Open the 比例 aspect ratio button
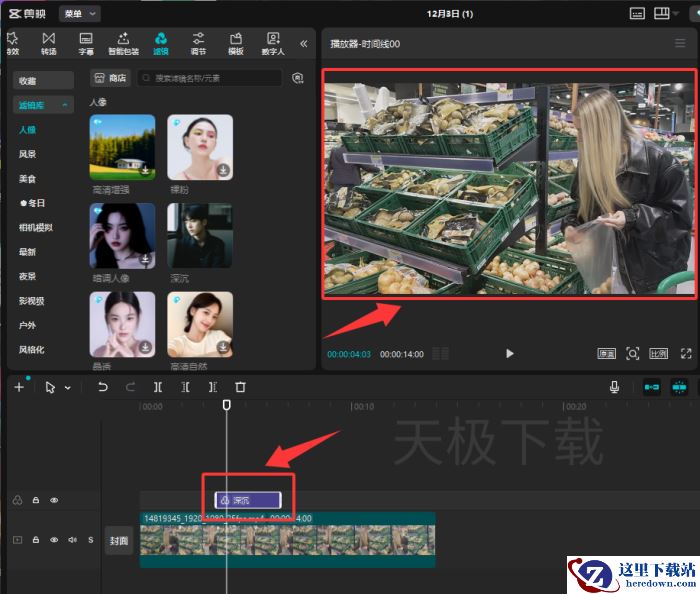 (x=658, y=354)
